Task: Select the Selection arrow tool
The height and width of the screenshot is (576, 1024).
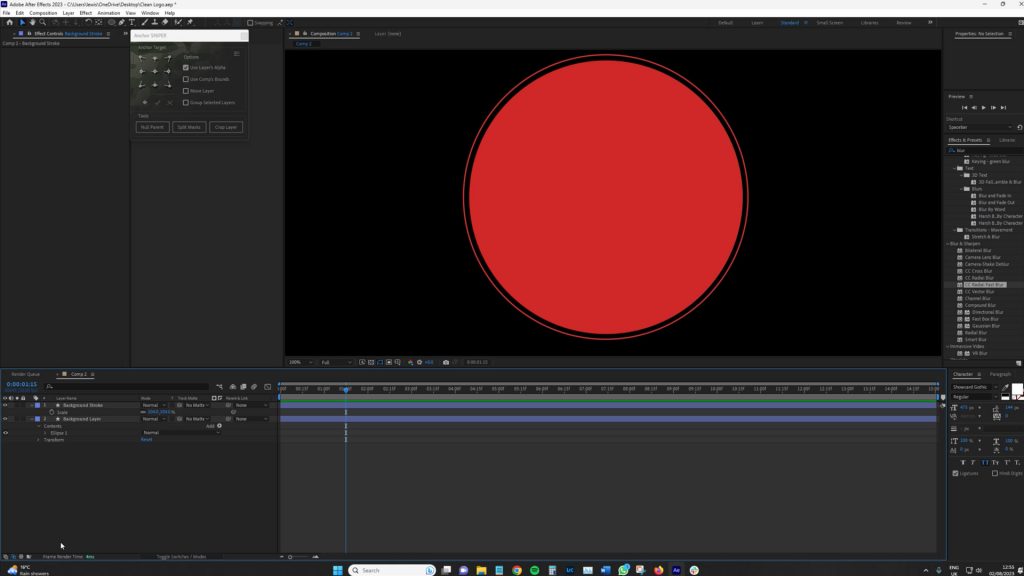Action: [x=22, y=22]
